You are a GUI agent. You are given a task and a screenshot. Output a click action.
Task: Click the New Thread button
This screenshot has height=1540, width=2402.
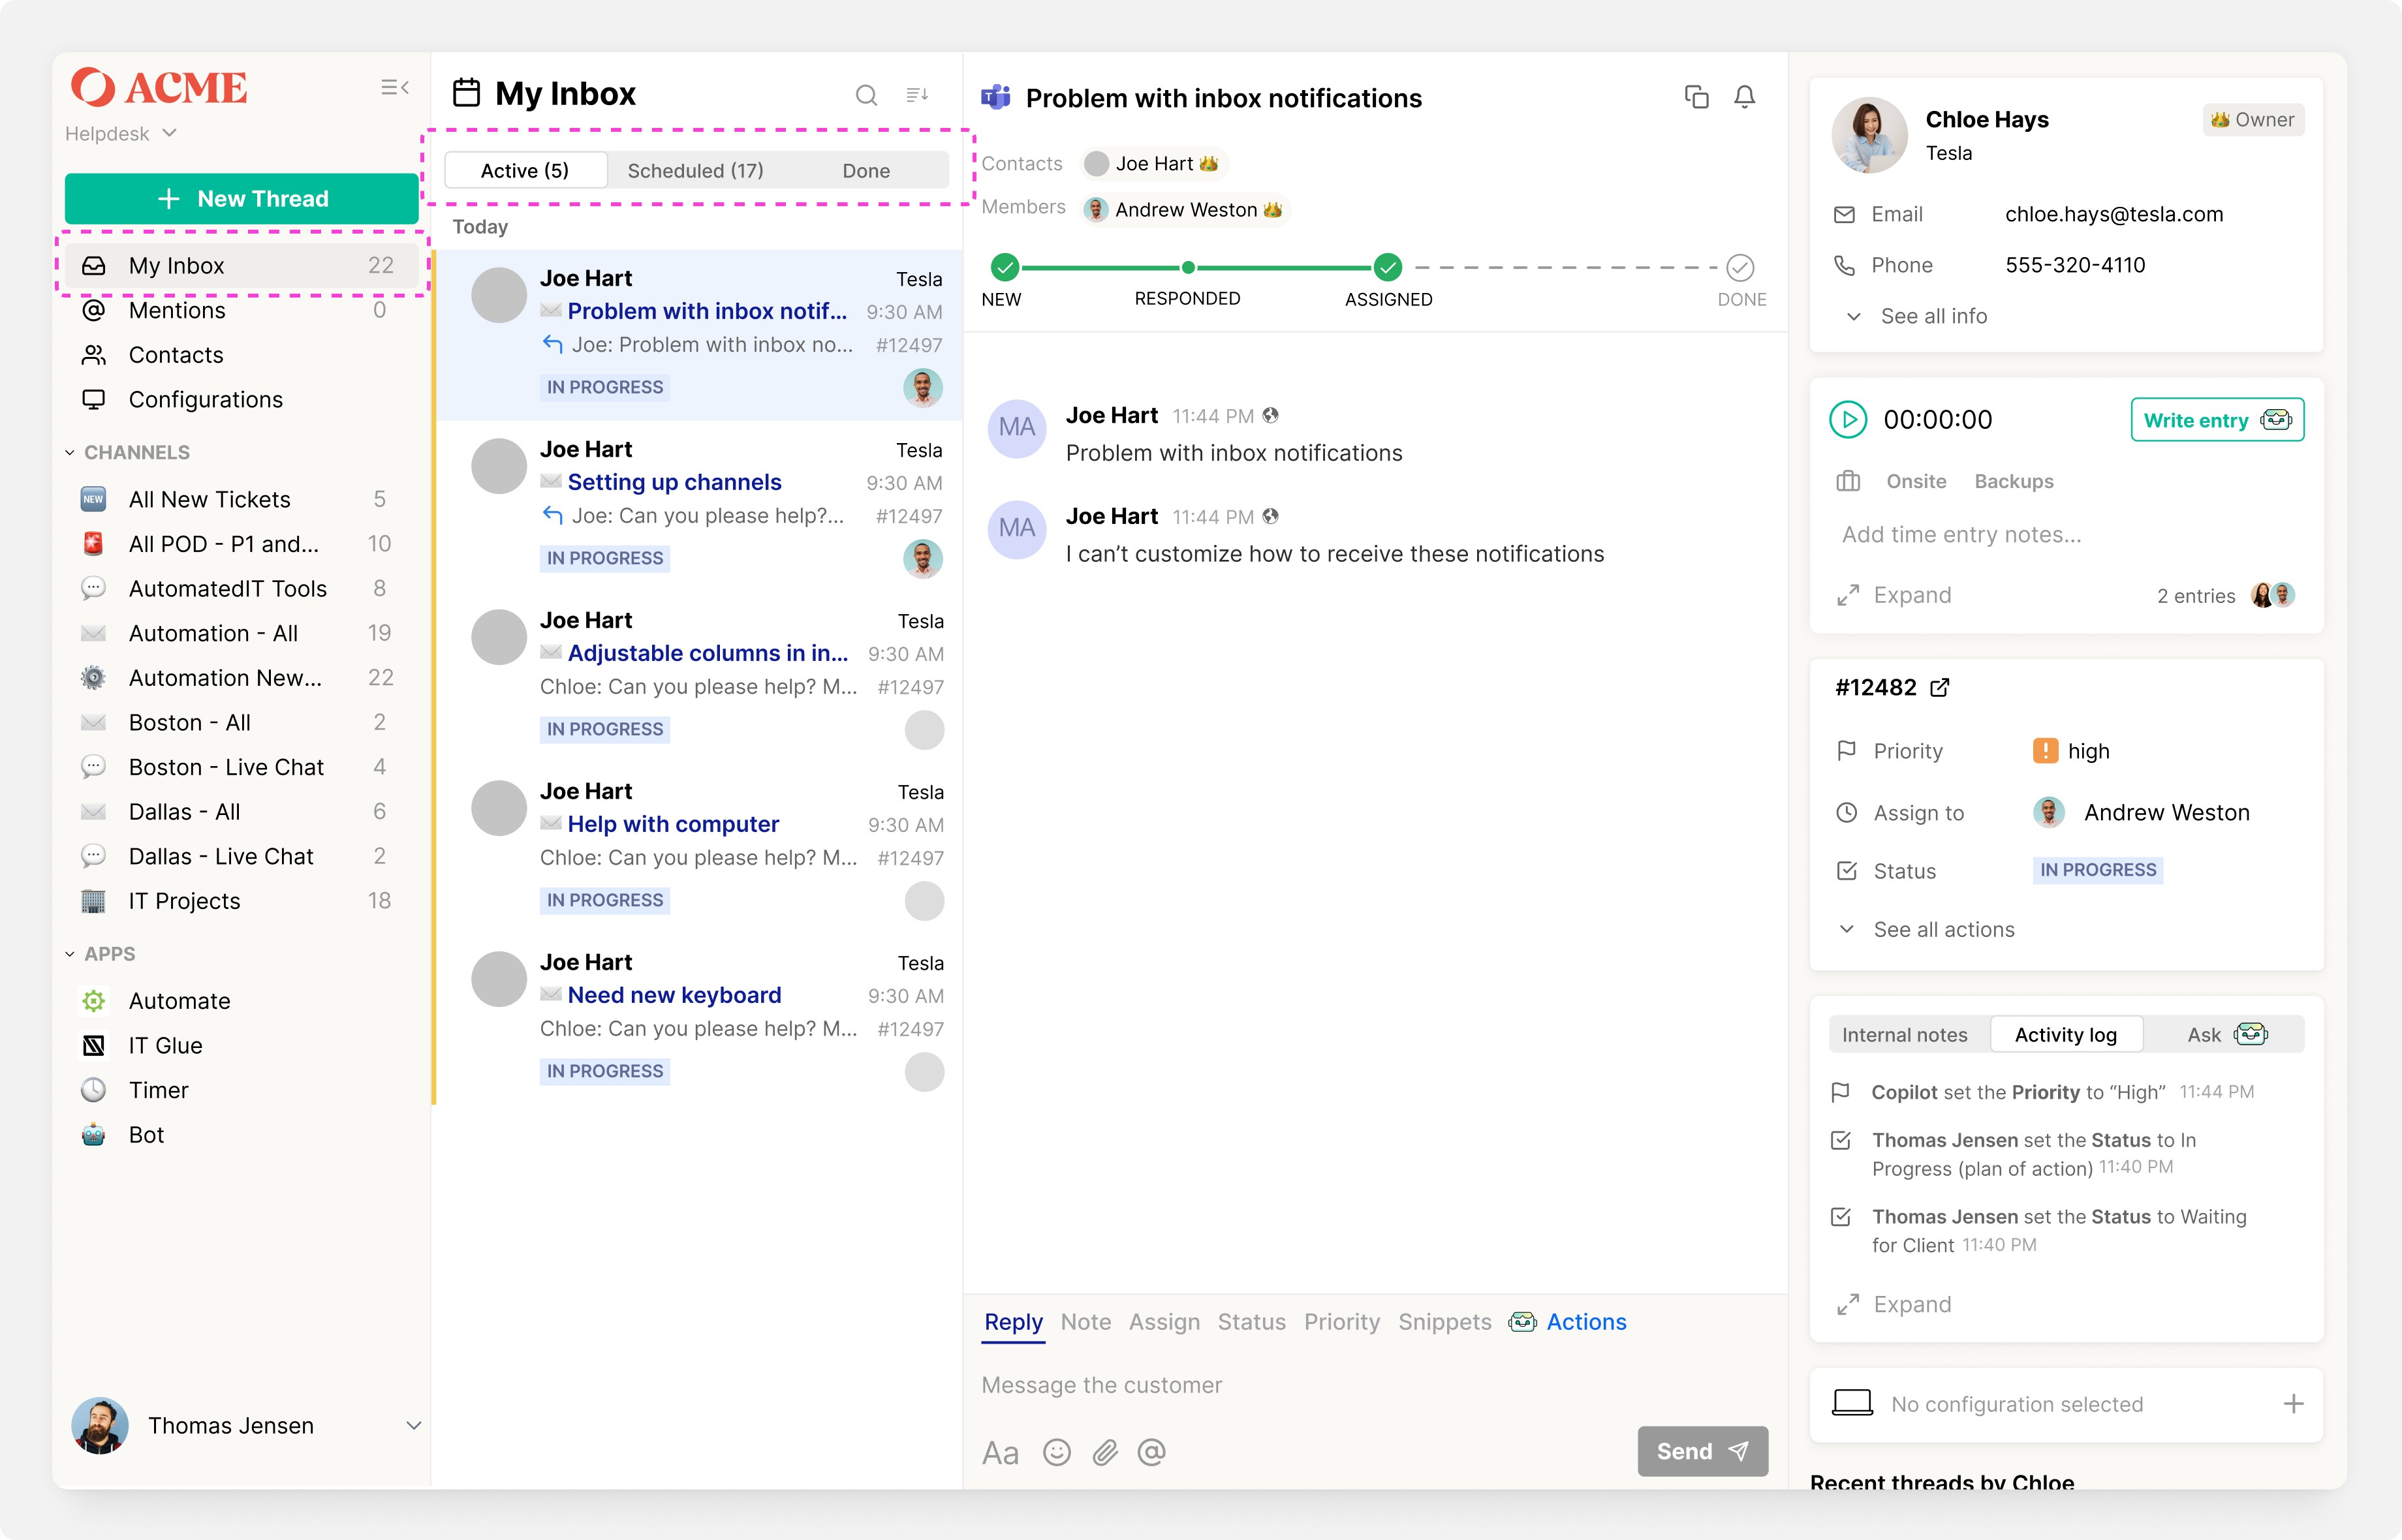[x=241, y=198]
